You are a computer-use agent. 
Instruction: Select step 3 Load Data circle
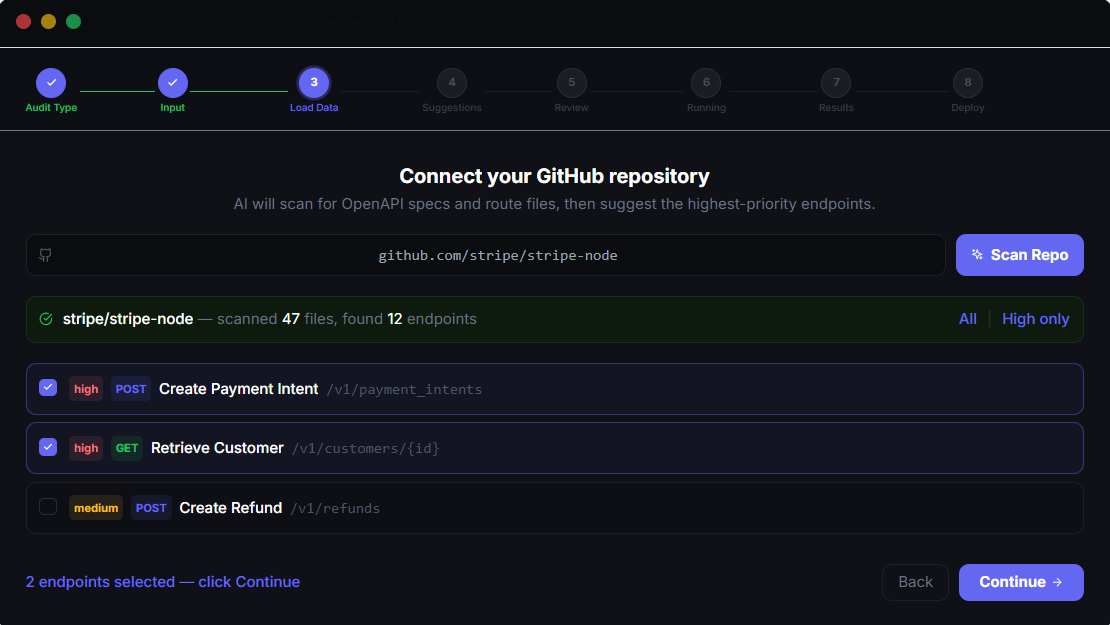pos(314,83)
